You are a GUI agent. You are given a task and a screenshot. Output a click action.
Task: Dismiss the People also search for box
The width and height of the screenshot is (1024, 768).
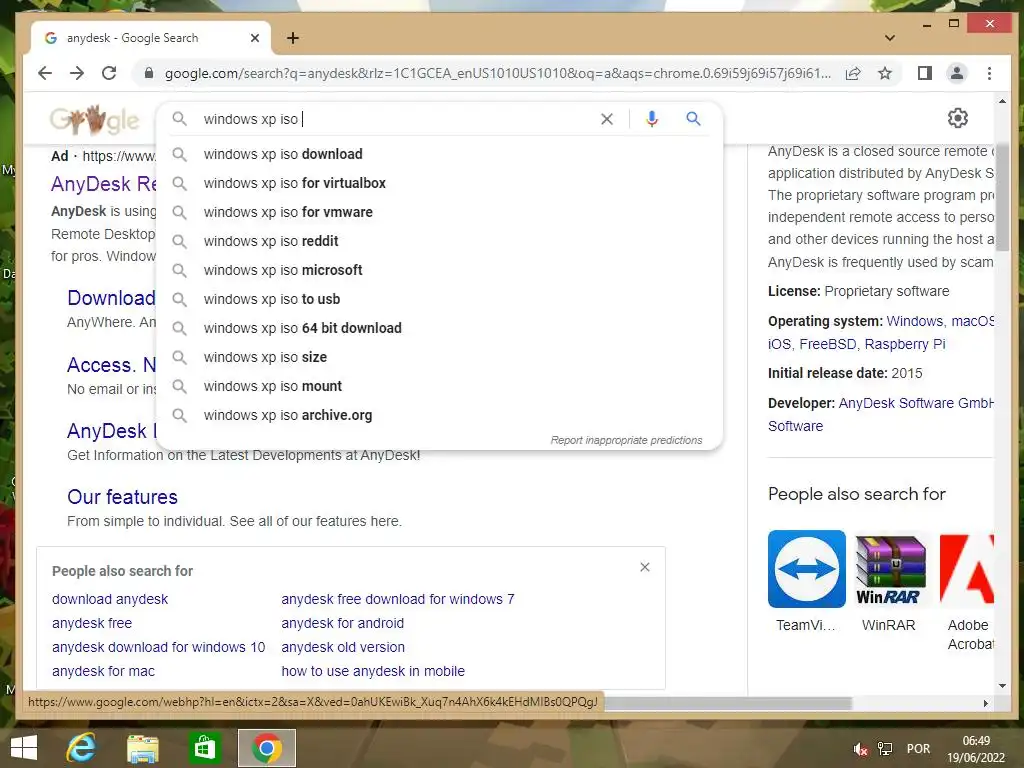[645, 567]
